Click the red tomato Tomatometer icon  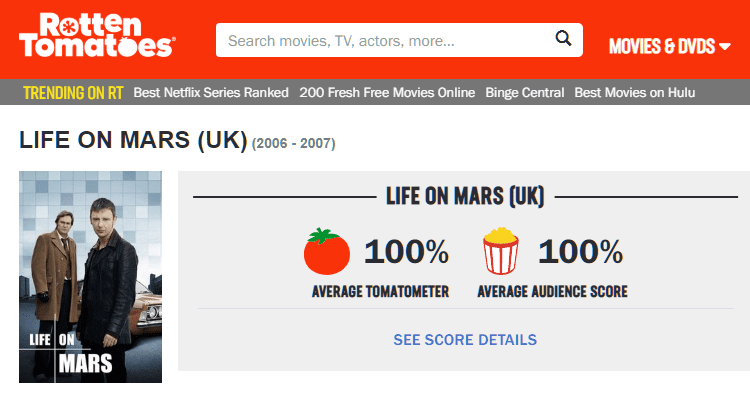[x=327, y=252]
